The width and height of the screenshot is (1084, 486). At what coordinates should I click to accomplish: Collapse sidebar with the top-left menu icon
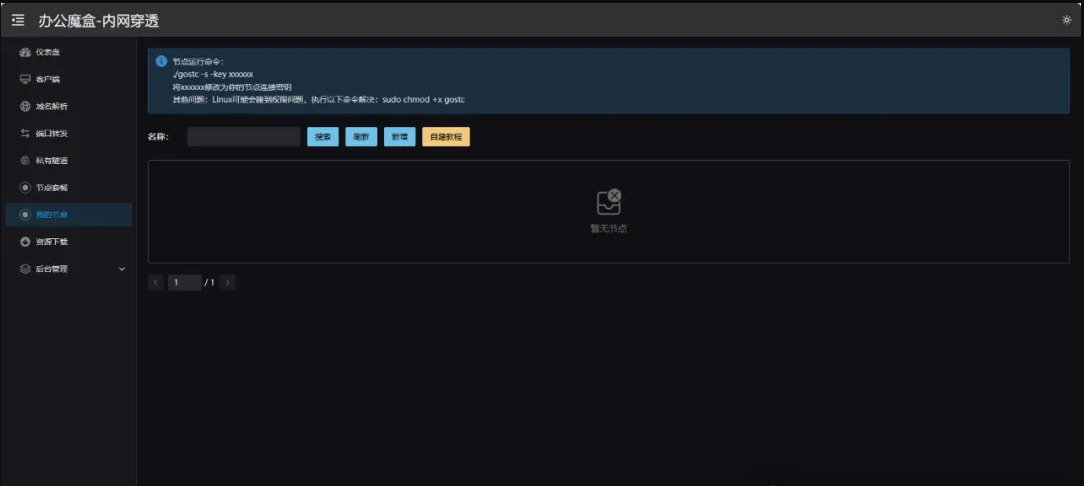coord(18,20)
